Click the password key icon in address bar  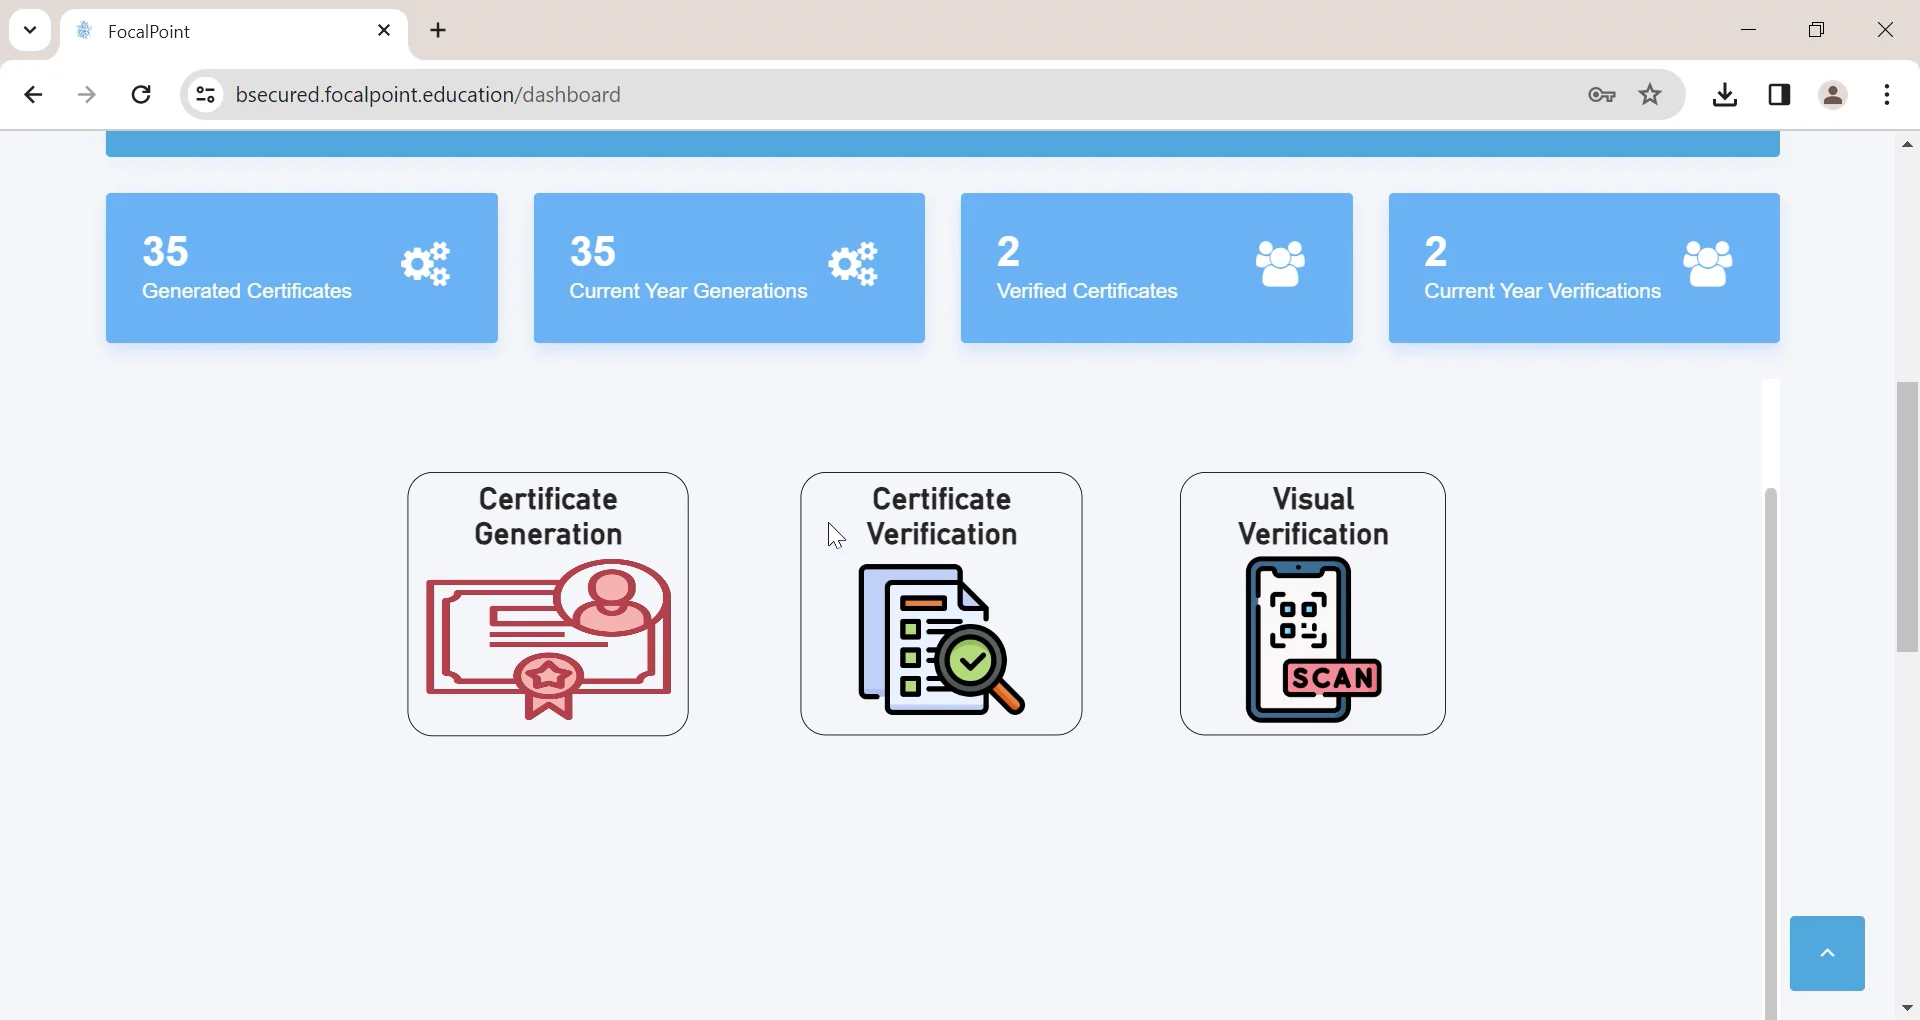tap(1601, 94)
